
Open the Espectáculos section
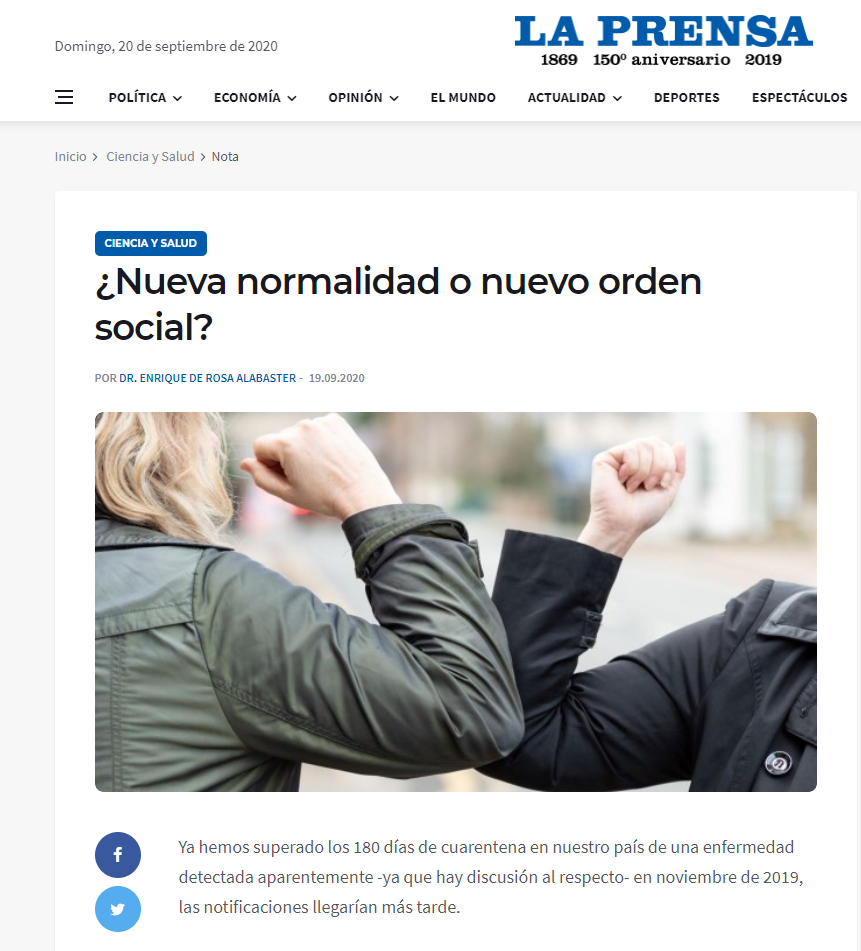click(799, 98)
